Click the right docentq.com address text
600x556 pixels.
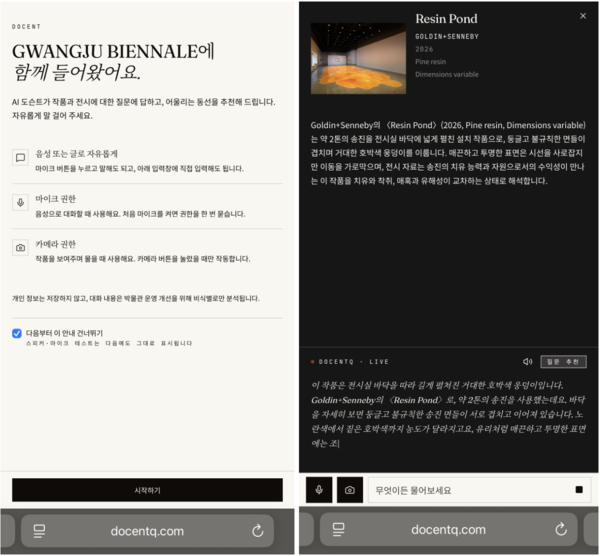tap(448, 530)
